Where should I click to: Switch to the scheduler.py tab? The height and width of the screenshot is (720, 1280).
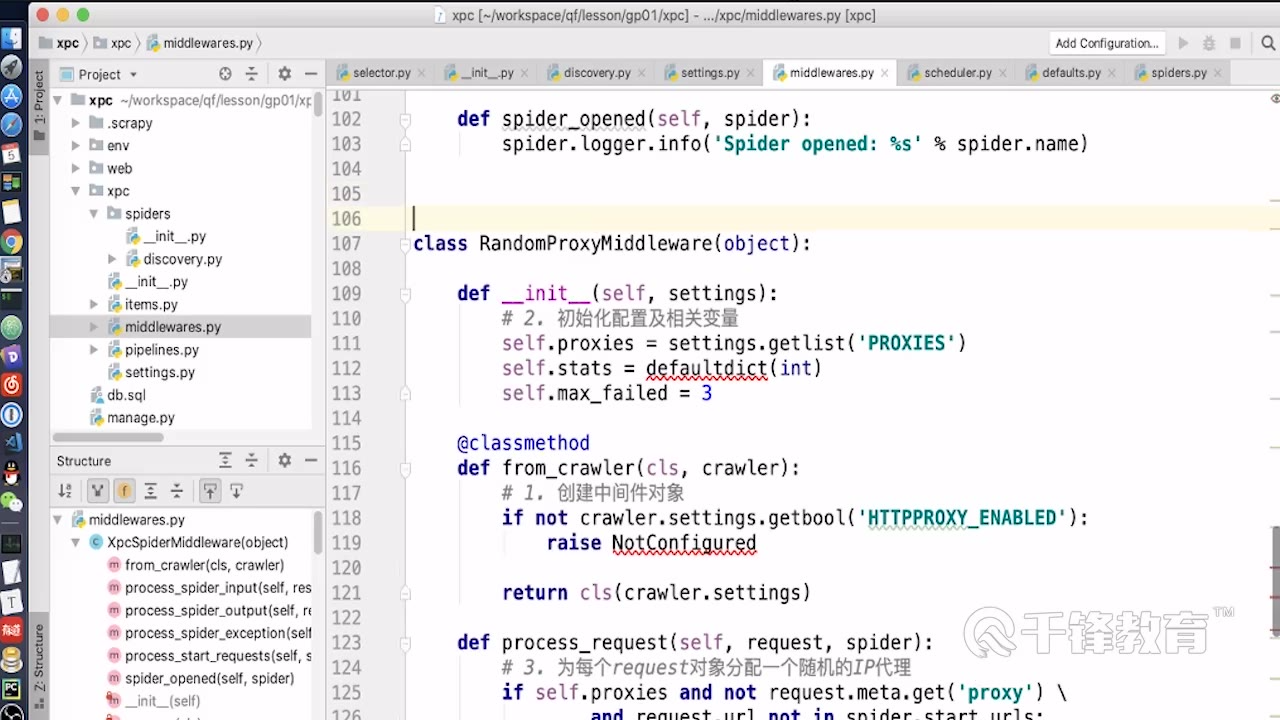point(957,73)
